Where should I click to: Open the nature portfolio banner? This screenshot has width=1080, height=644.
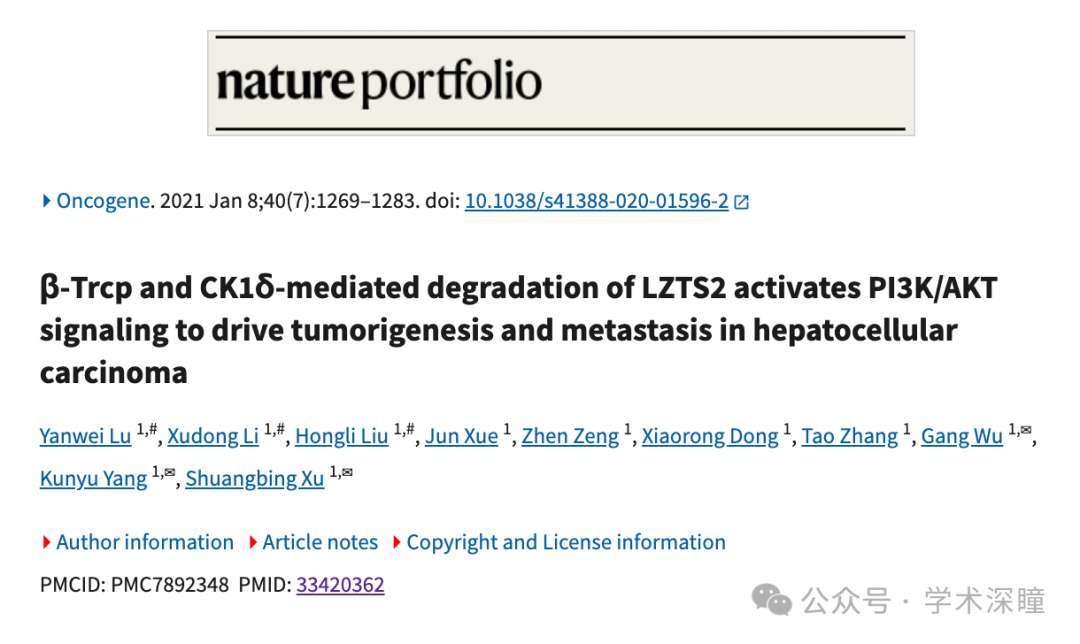(x=561, y=83)
